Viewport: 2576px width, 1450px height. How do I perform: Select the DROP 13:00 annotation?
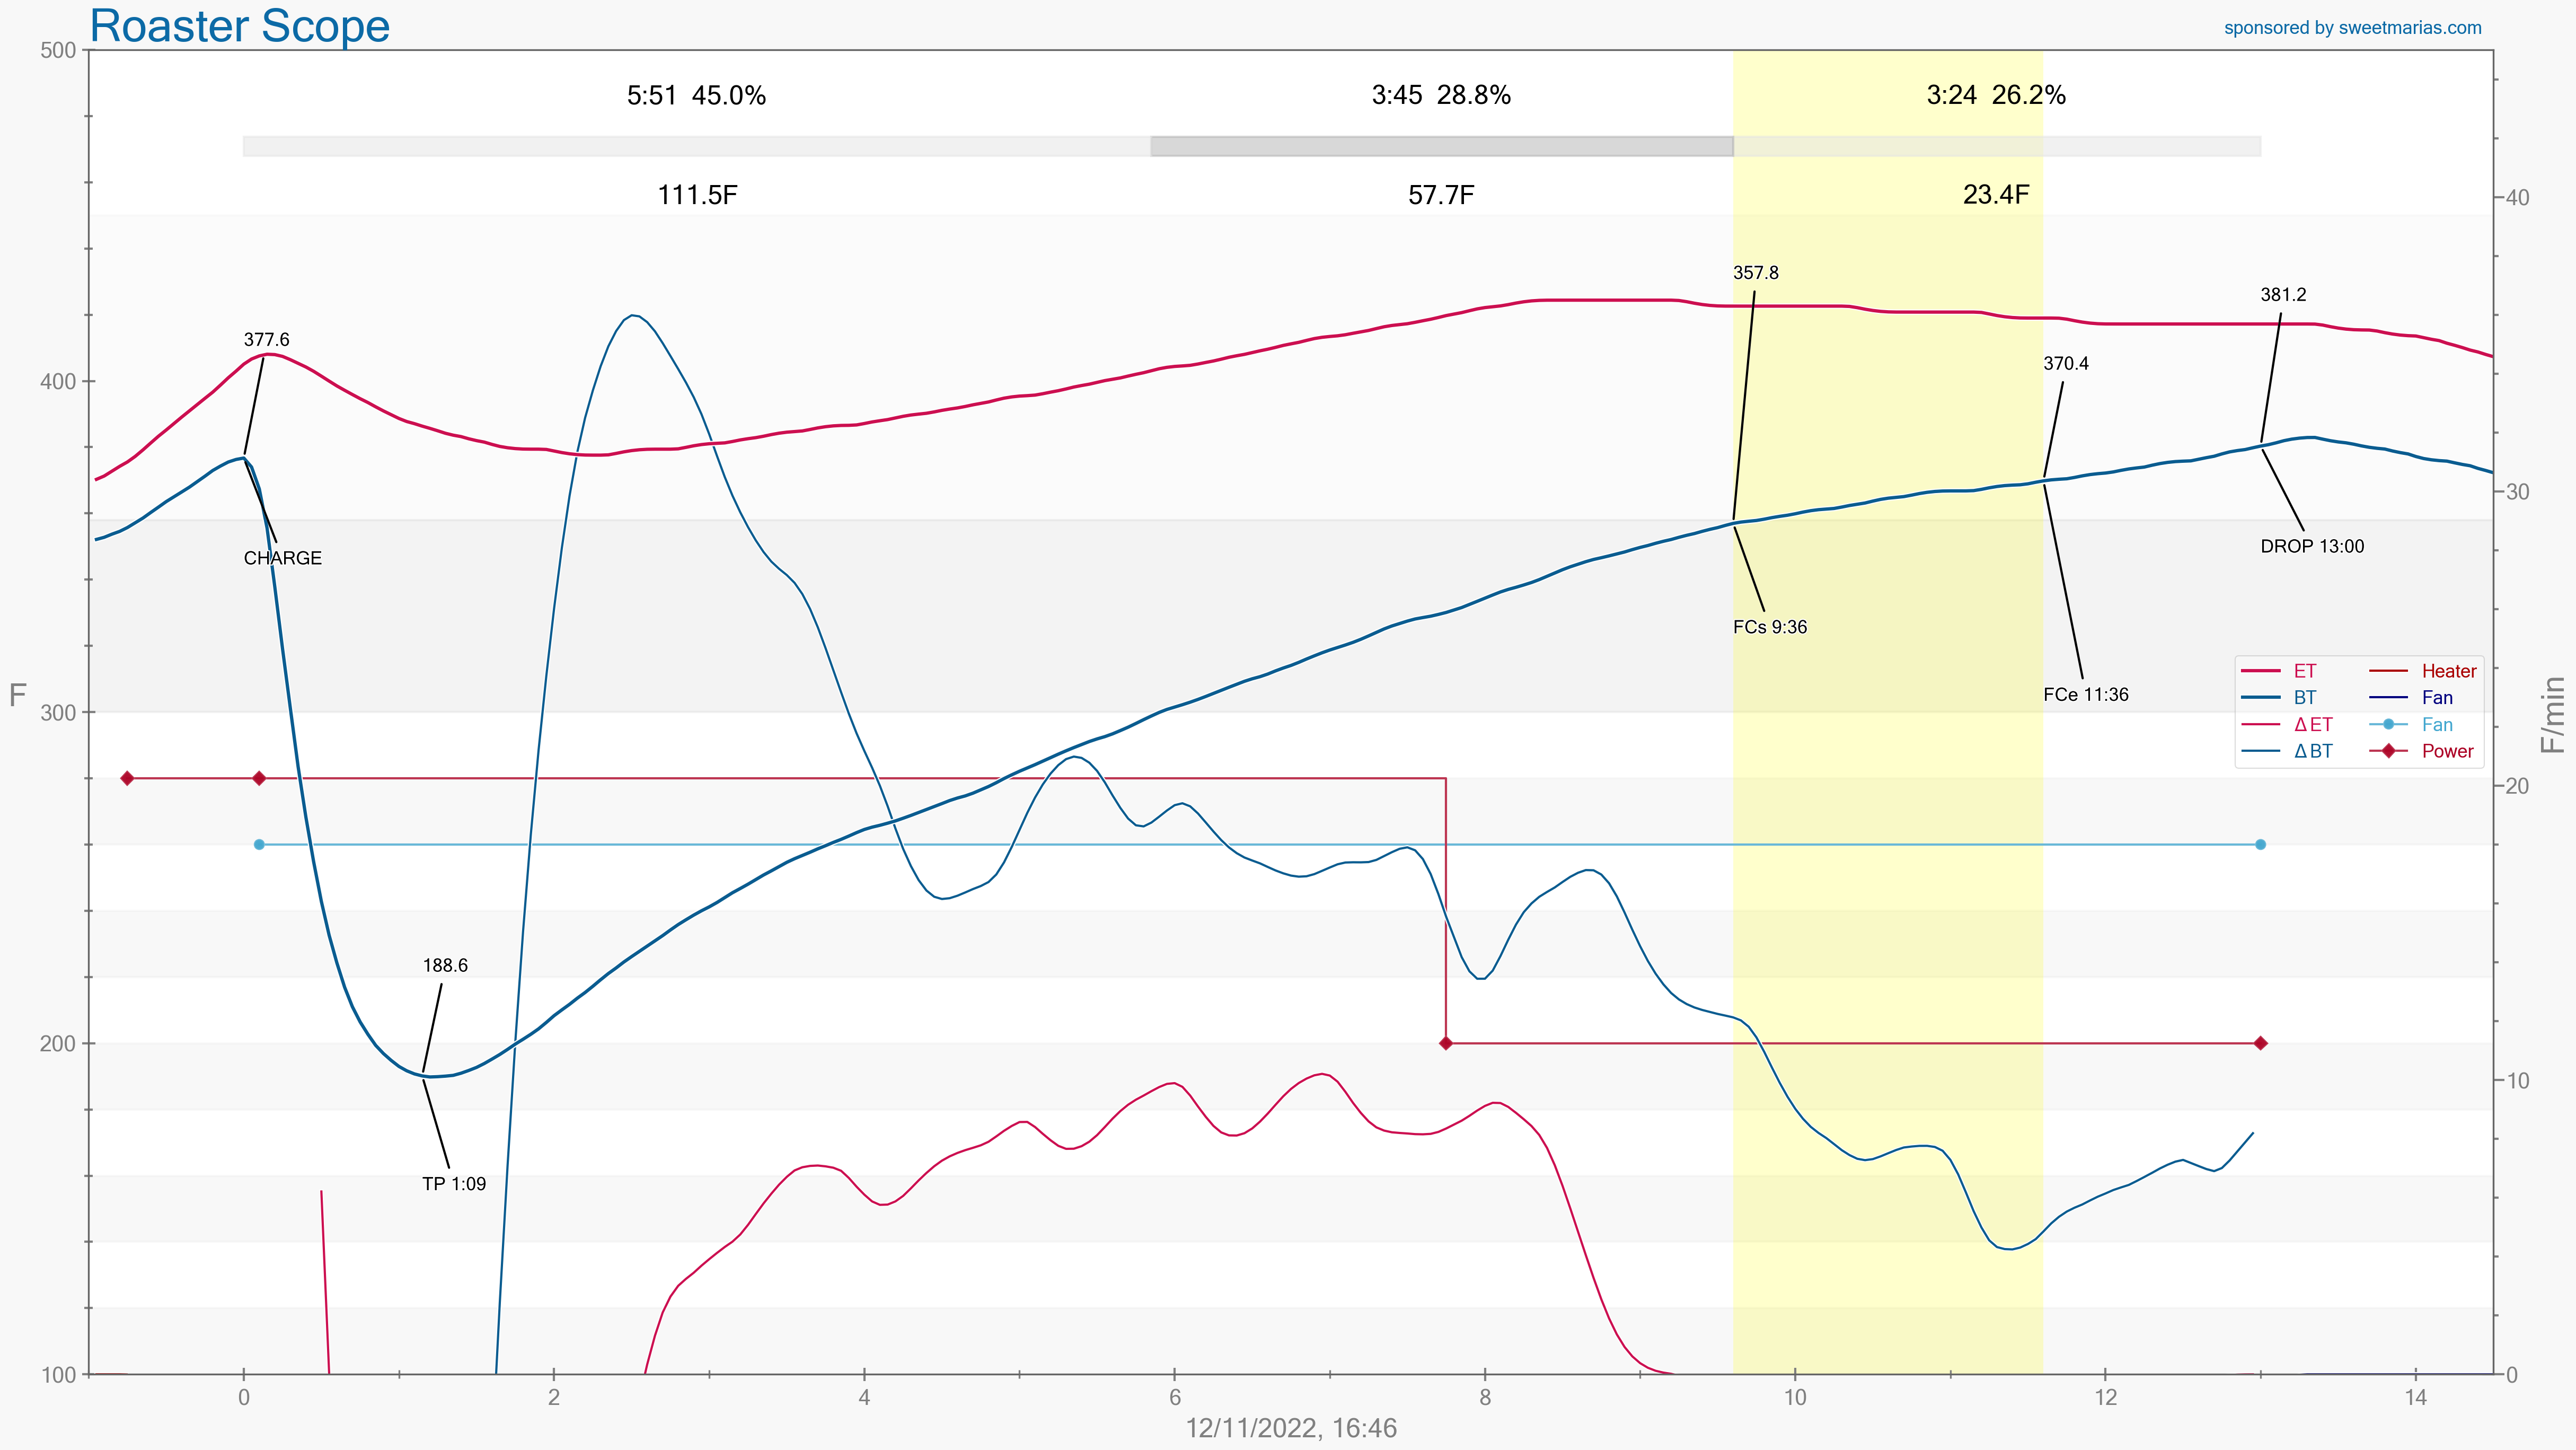2312,546
